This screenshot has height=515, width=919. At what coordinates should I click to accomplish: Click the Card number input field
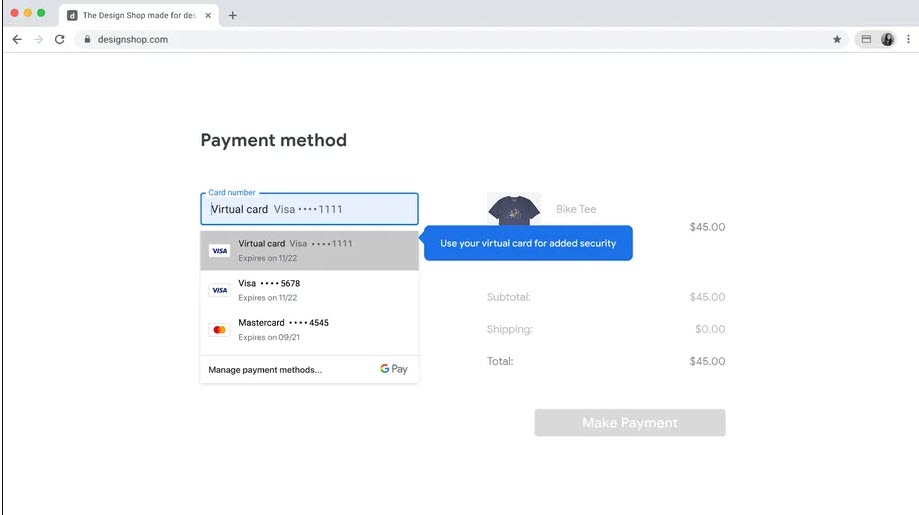309,209
